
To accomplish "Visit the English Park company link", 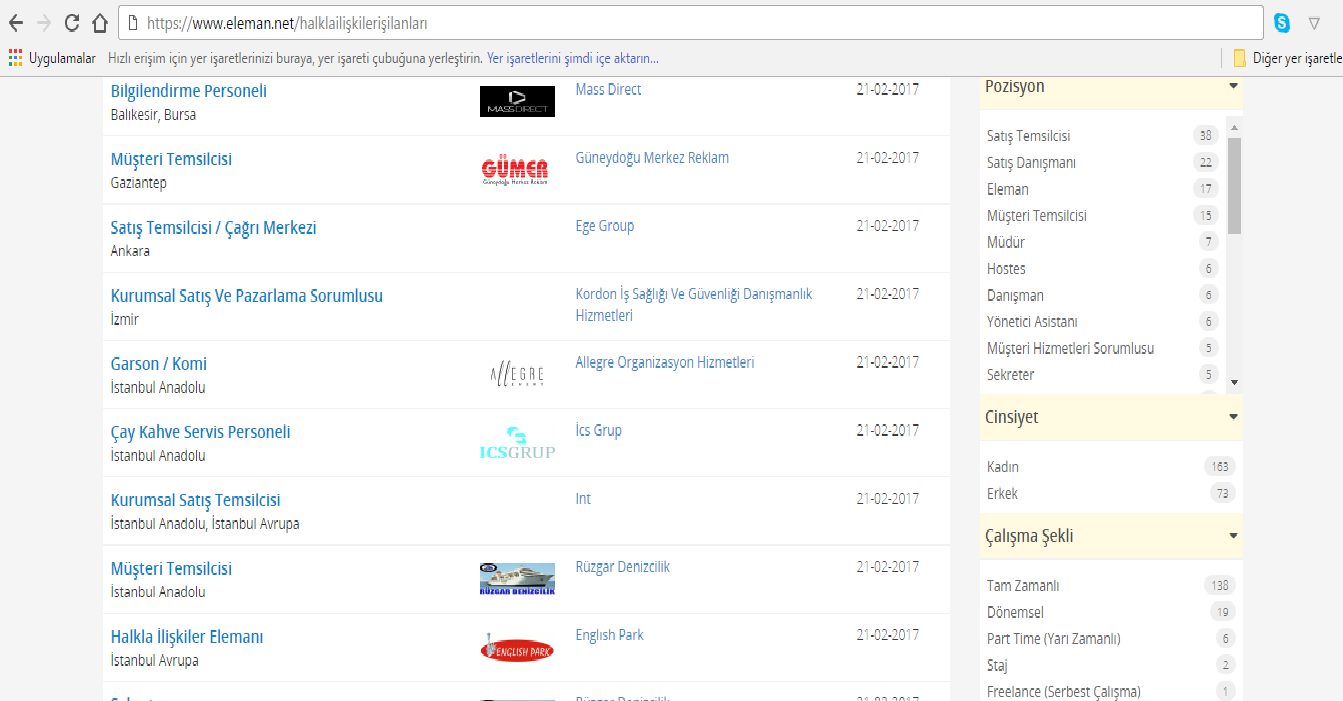I will point(610,635).
